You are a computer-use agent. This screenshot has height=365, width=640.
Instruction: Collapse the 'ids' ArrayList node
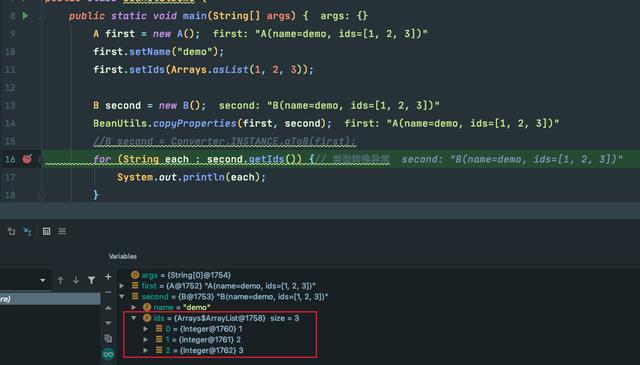tap(133, 318)
